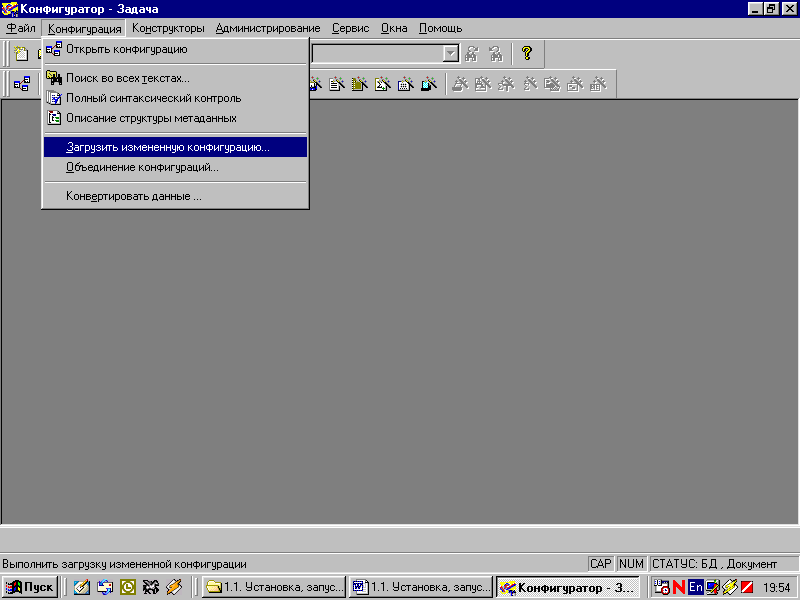Click the NUM indicator in status bar
This screenshot has width=800, height=600.
pyautogui.click(x=631, y=564)
